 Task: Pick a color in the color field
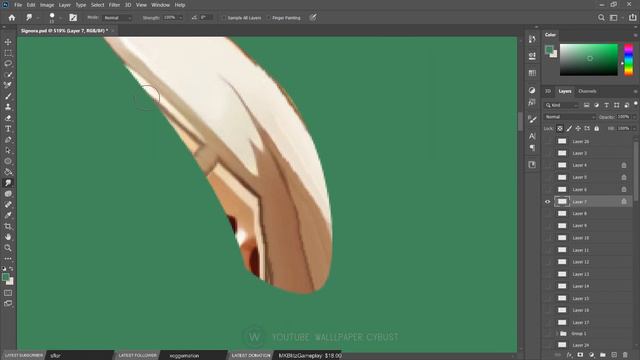click(589, 60)
